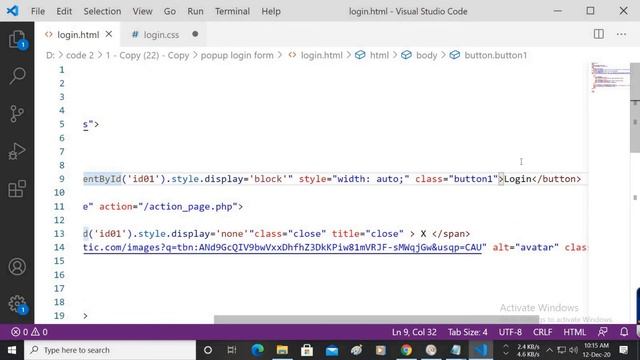Open Task View on the taskbar
Viewport: 640px width, 360px height.
pyautogui.click(x=232, y=350)
